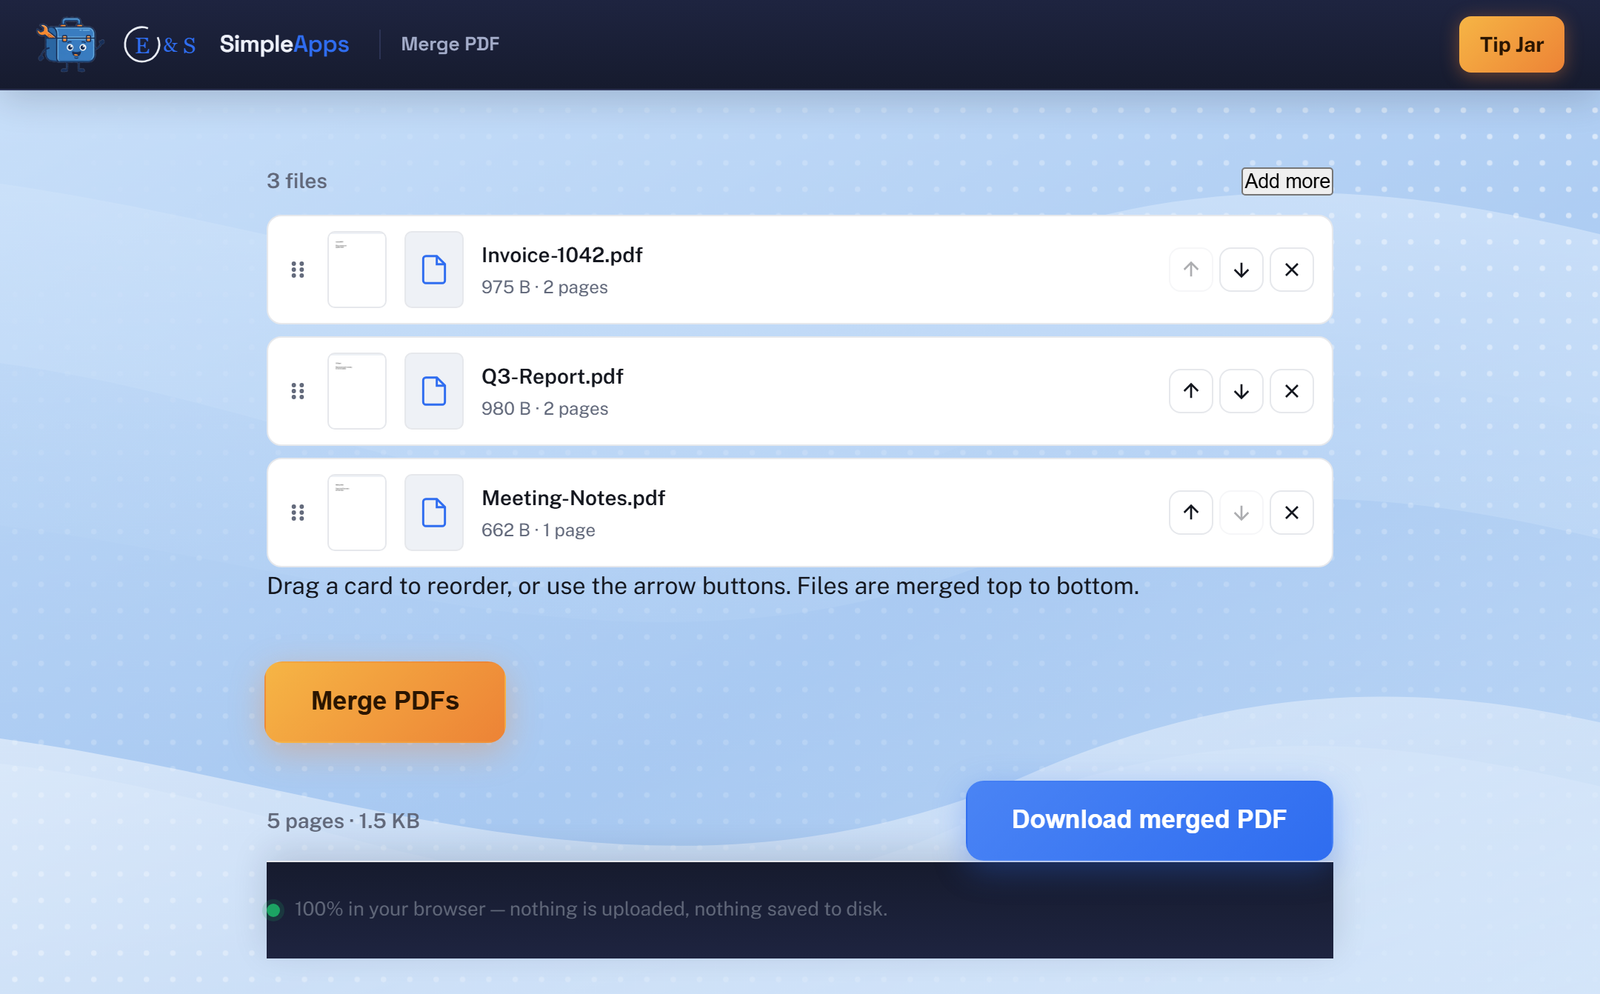Select the Q3-Report.pdf file name
The height and width of the screenshot is (994, 1600).
click(x=552, y=377)
